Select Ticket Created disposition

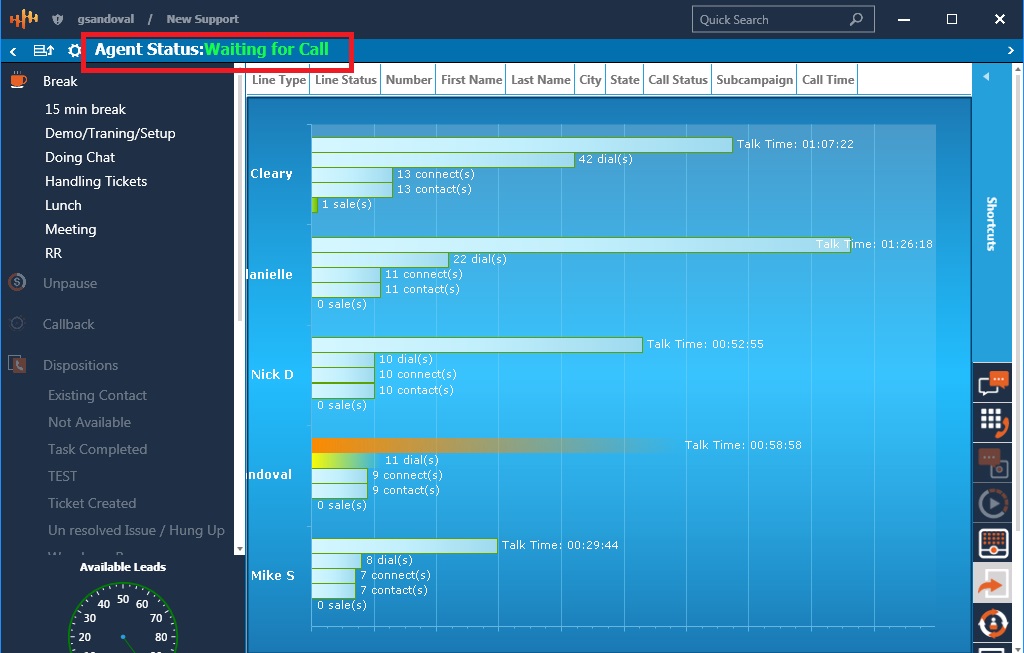coord(91,503)
